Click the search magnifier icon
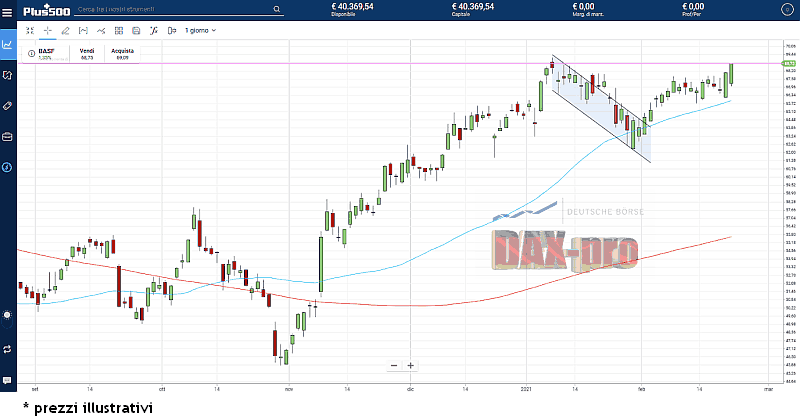Viewport: 800px width, 419px height. pos(277,9)
